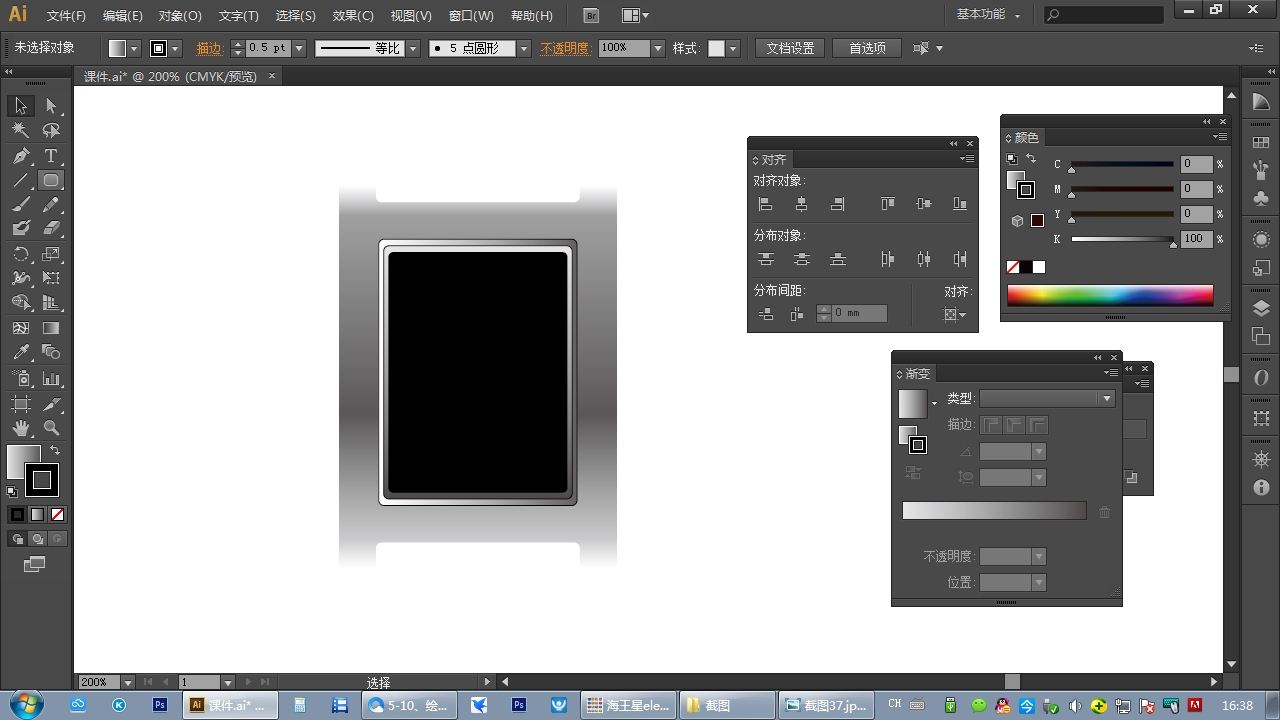Choose the Hand tool
Screen dimensions: 1280x720
[21, 428]
